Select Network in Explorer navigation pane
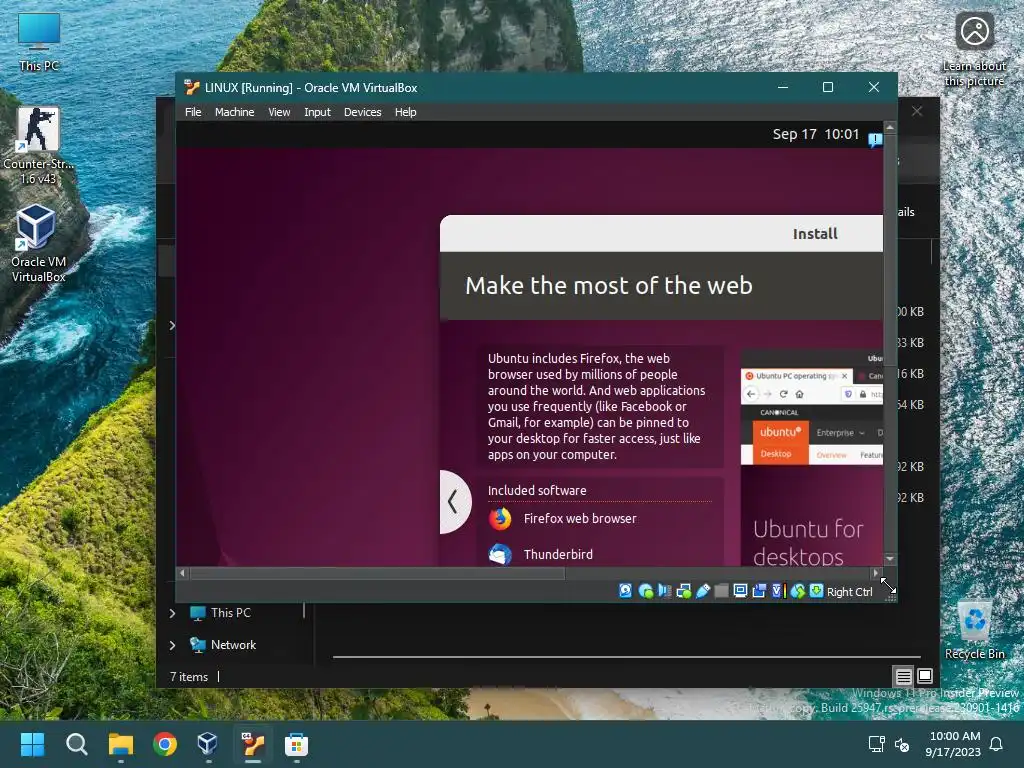The width and height of the screenshot is (1024, 768). (x=223, y=645)
